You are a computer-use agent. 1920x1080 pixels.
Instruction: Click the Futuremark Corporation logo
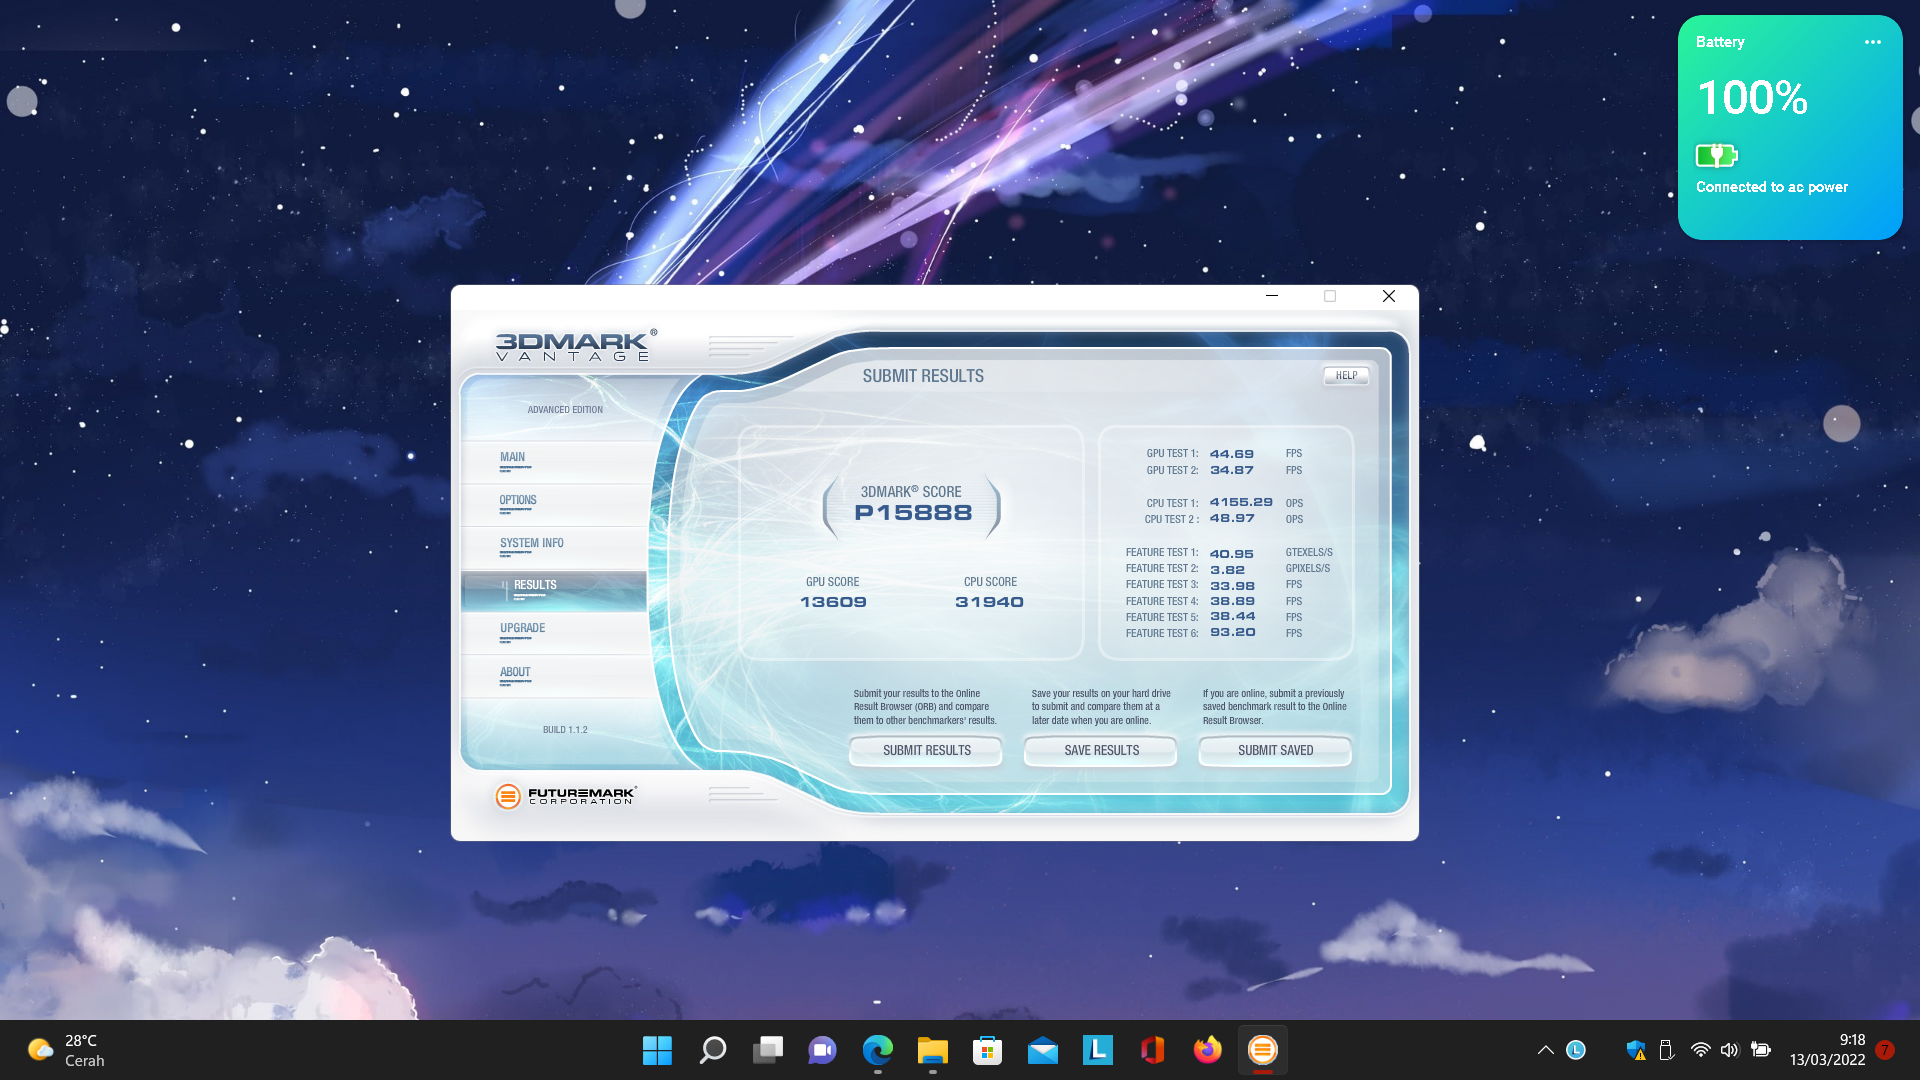coord(566,796)
